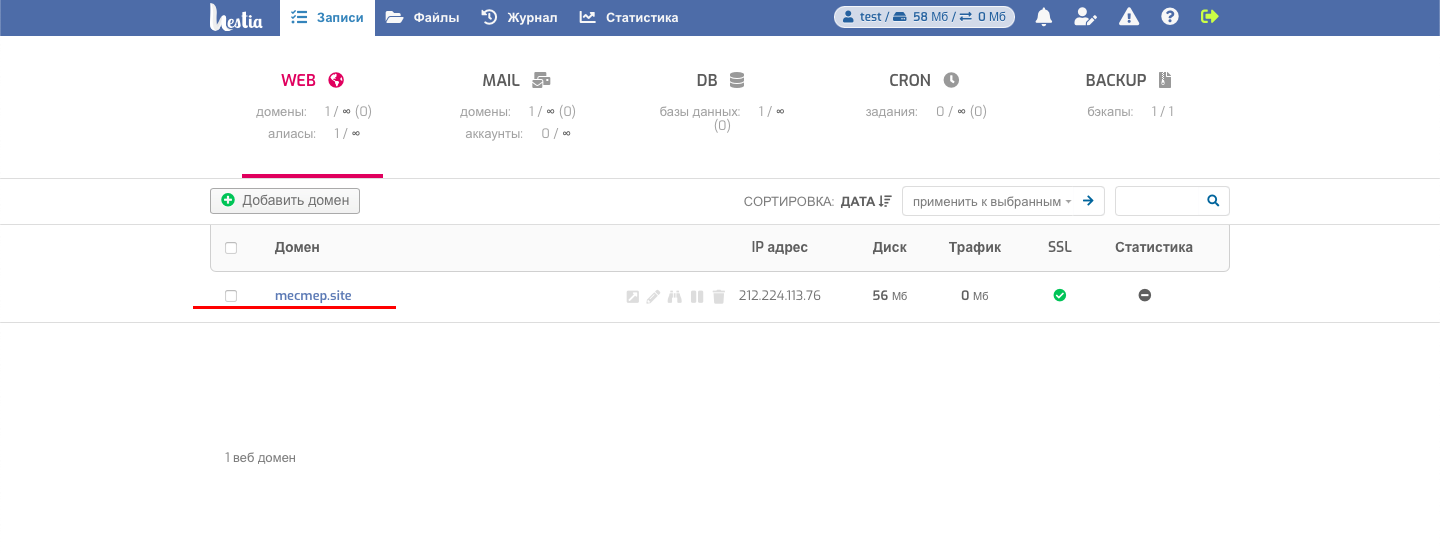Log out with the green exit icon
The height and width of the screenshot is (556, 1440).
[1210, 16]
